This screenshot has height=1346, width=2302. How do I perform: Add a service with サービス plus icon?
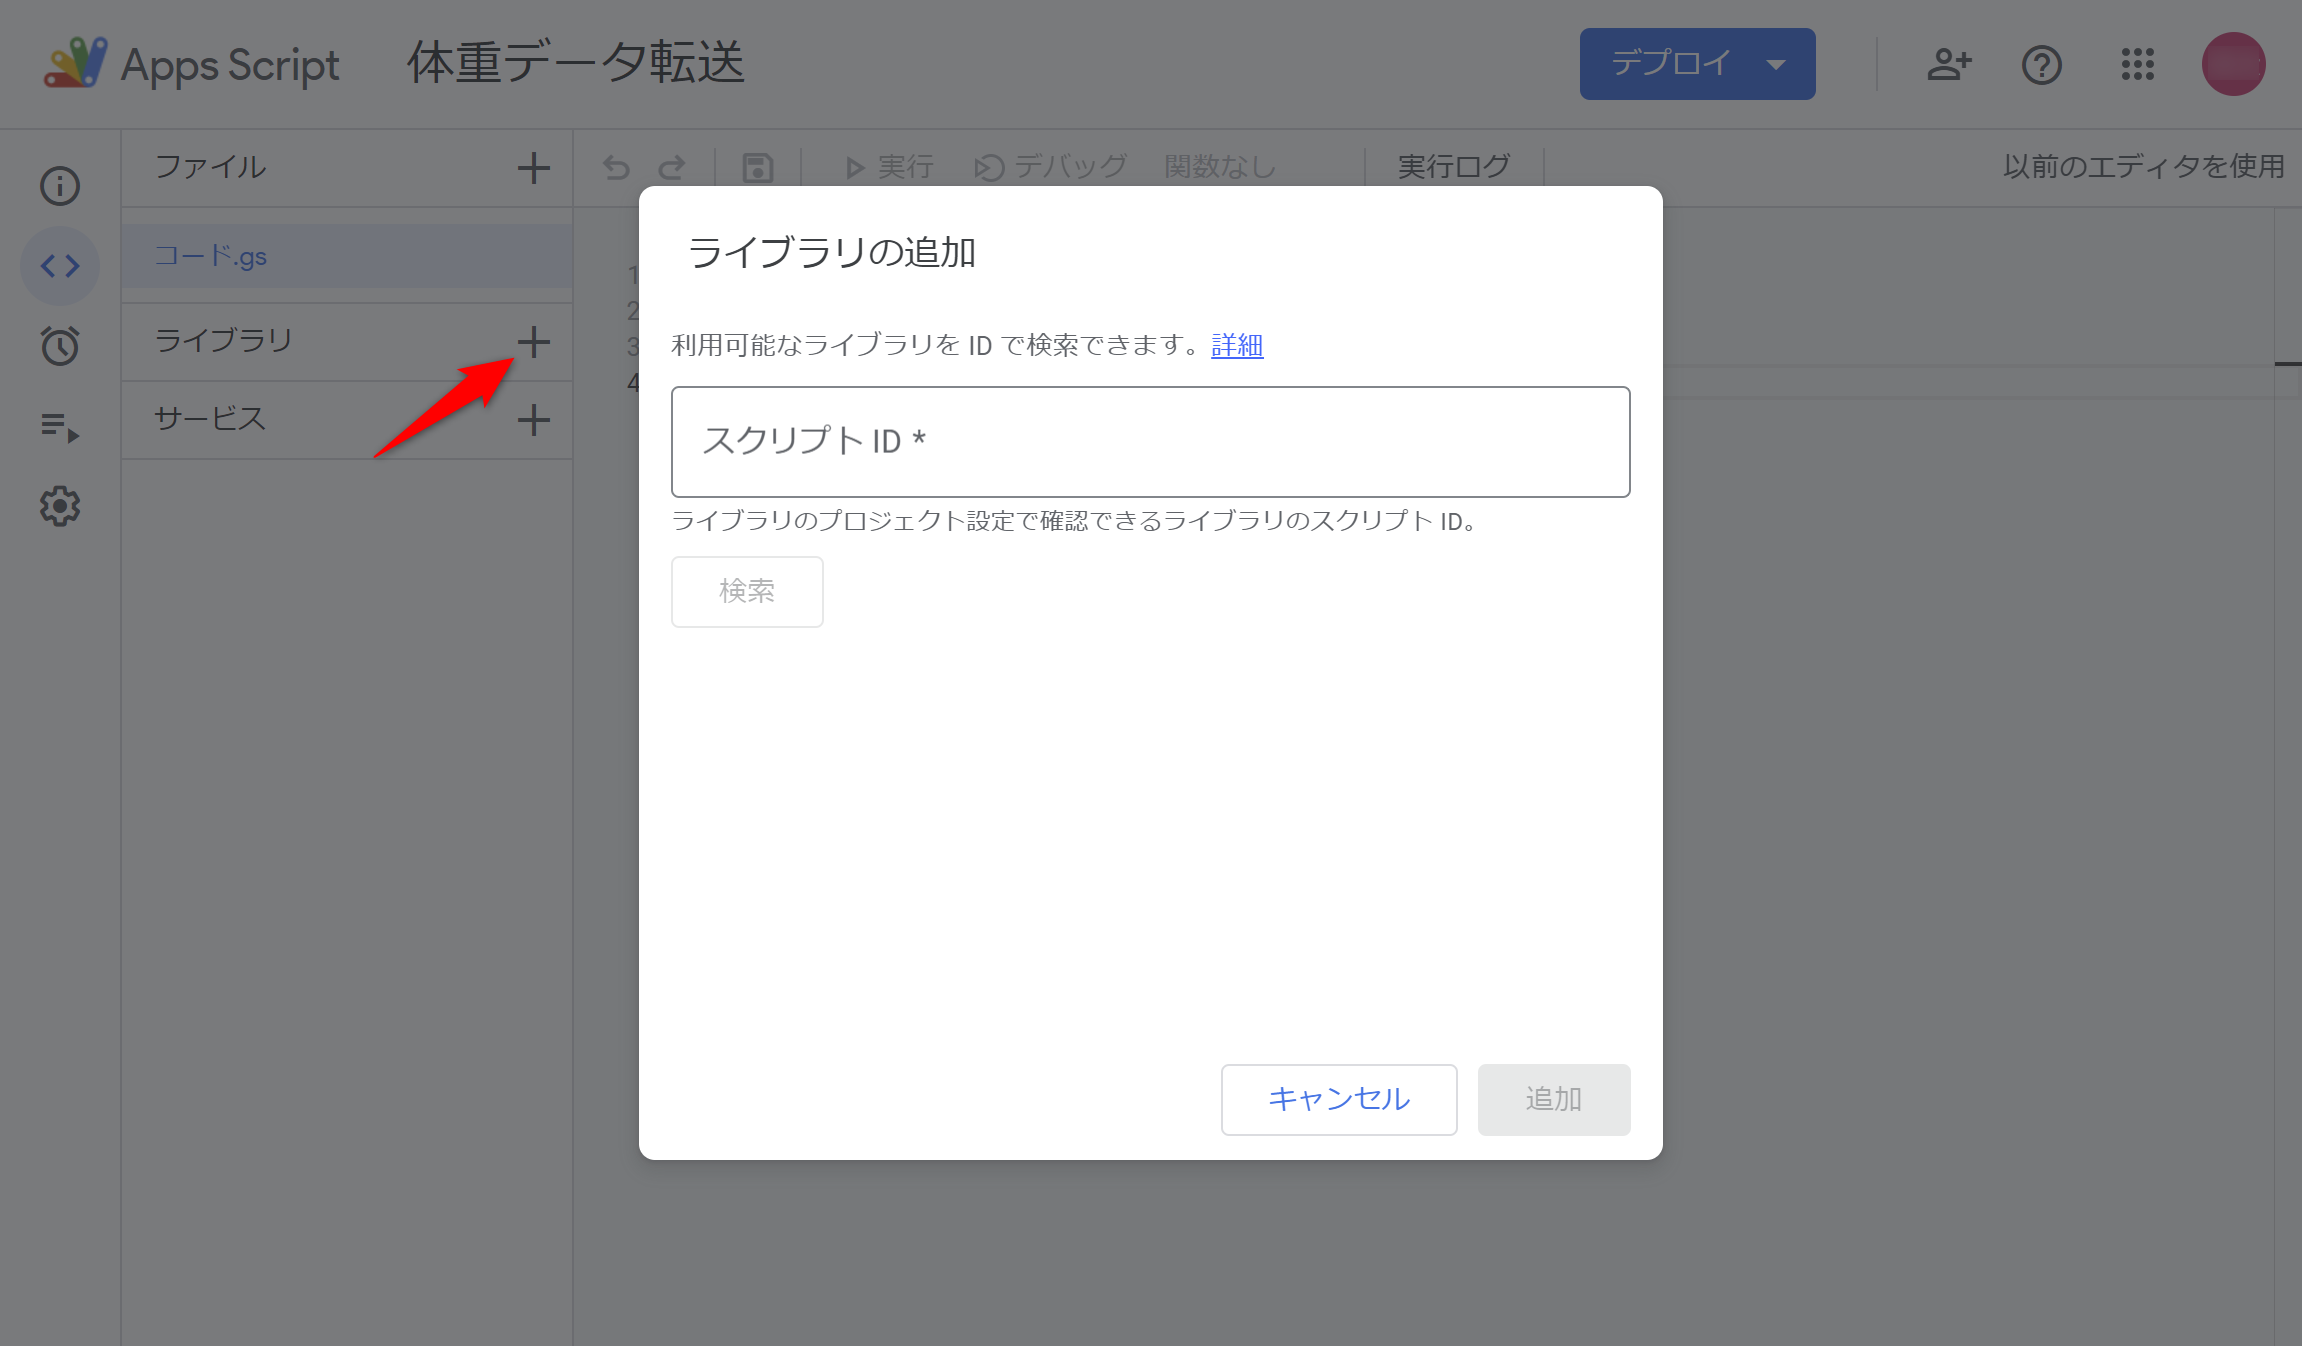(x=534, y=420)
